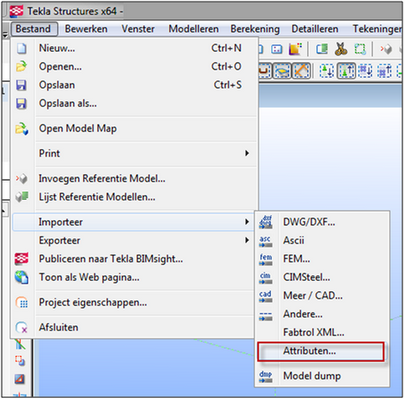The width and height of the screenshot is (405, 399).
Task: Toggle the orange crossed-lines select switch
Action: click(x=301, y=70)
